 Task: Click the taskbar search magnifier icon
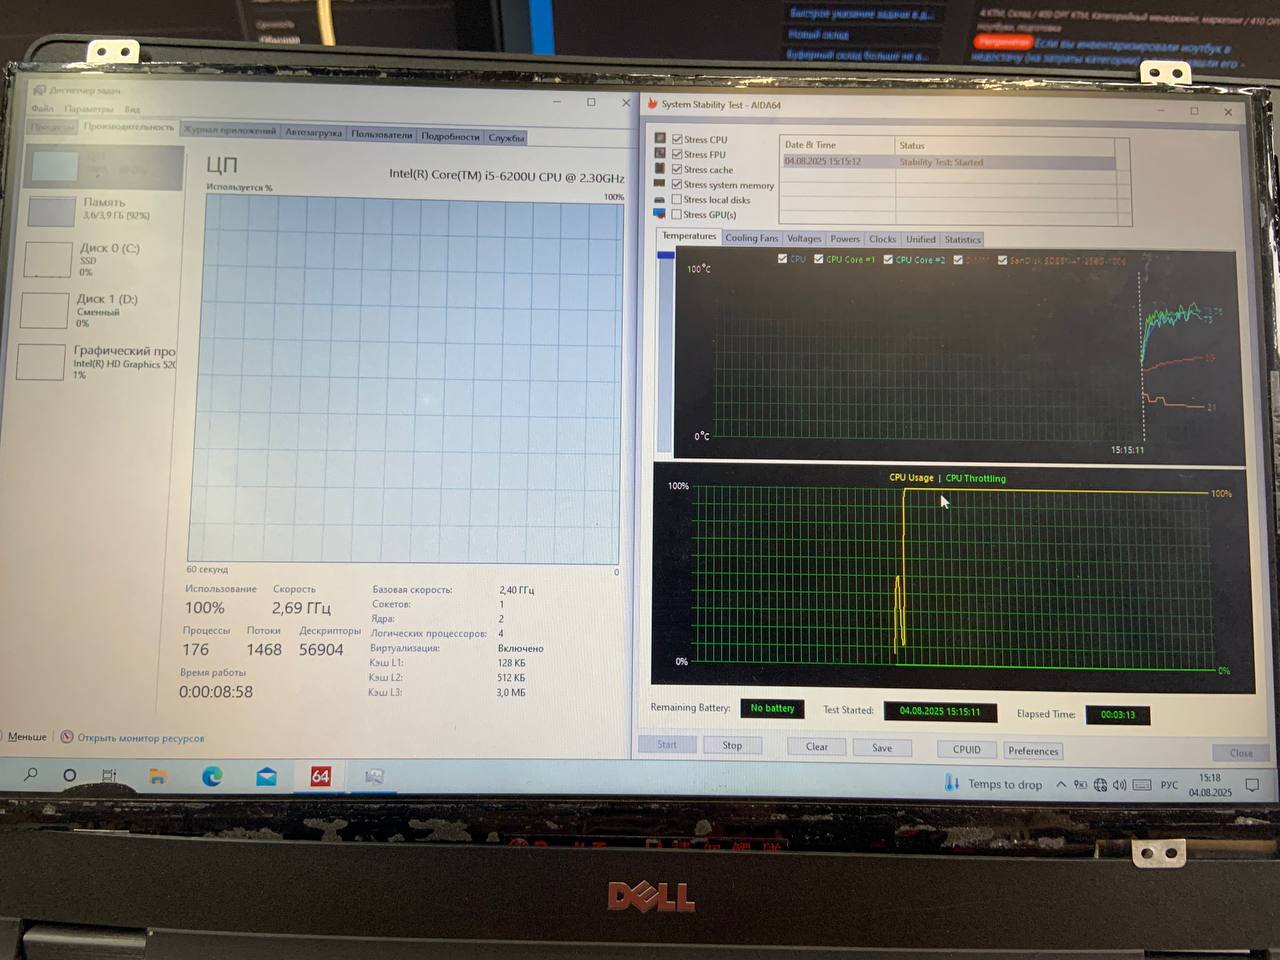click(x=31, y=774)
